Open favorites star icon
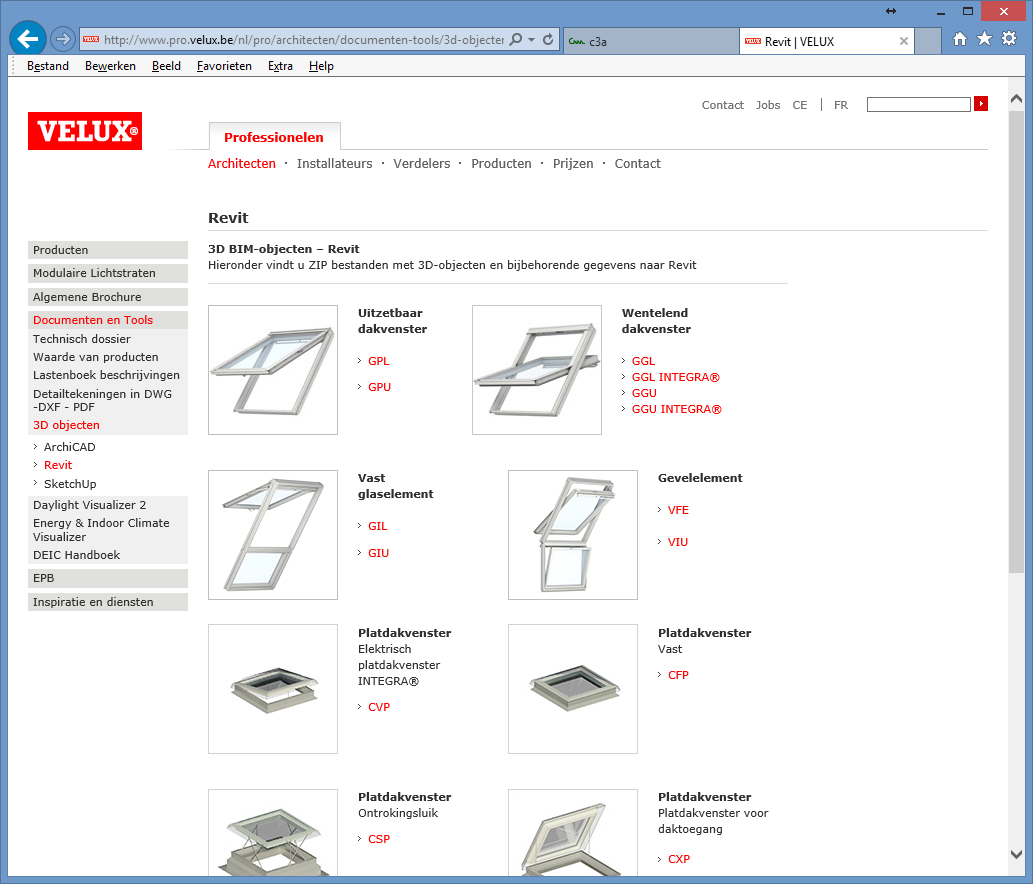 coord(984,39)
